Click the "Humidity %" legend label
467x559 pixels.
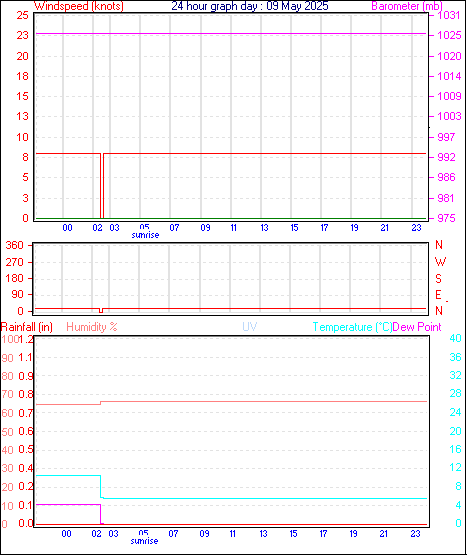(x=92, y=327)
